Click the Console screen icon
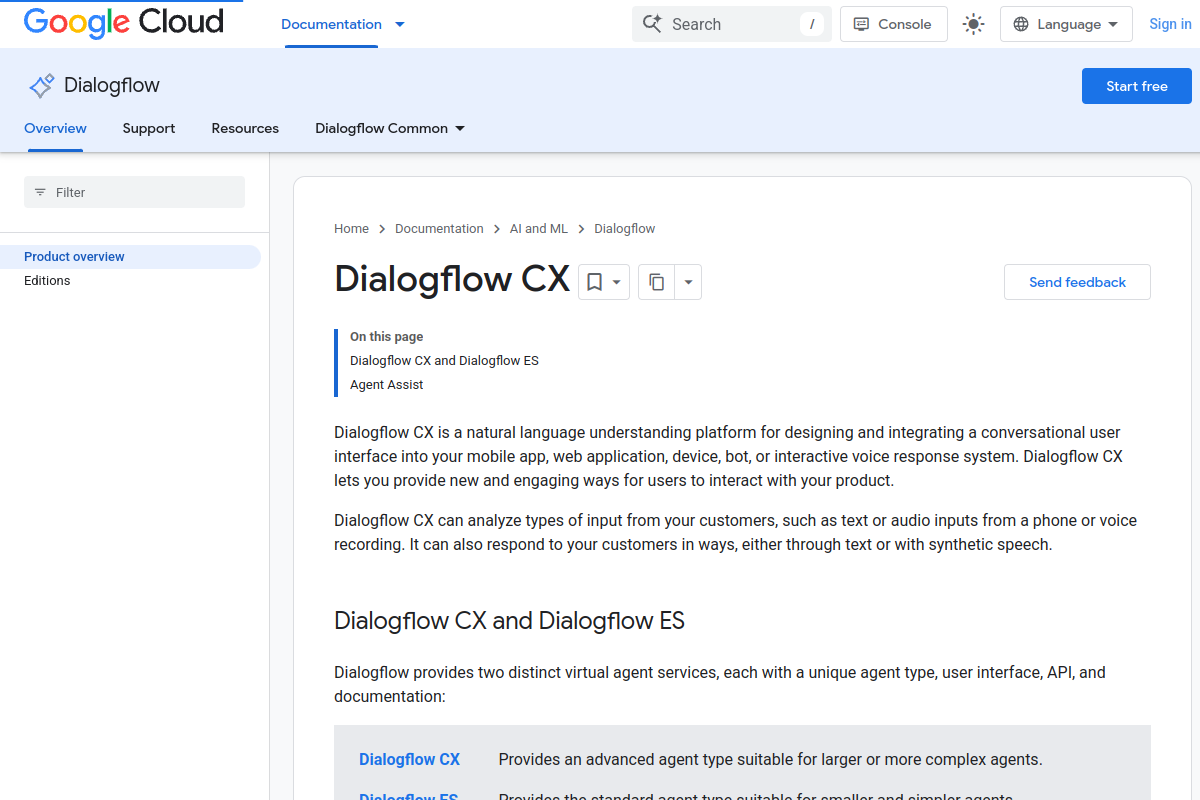The image size is (1200, 800). coord(861,24)
